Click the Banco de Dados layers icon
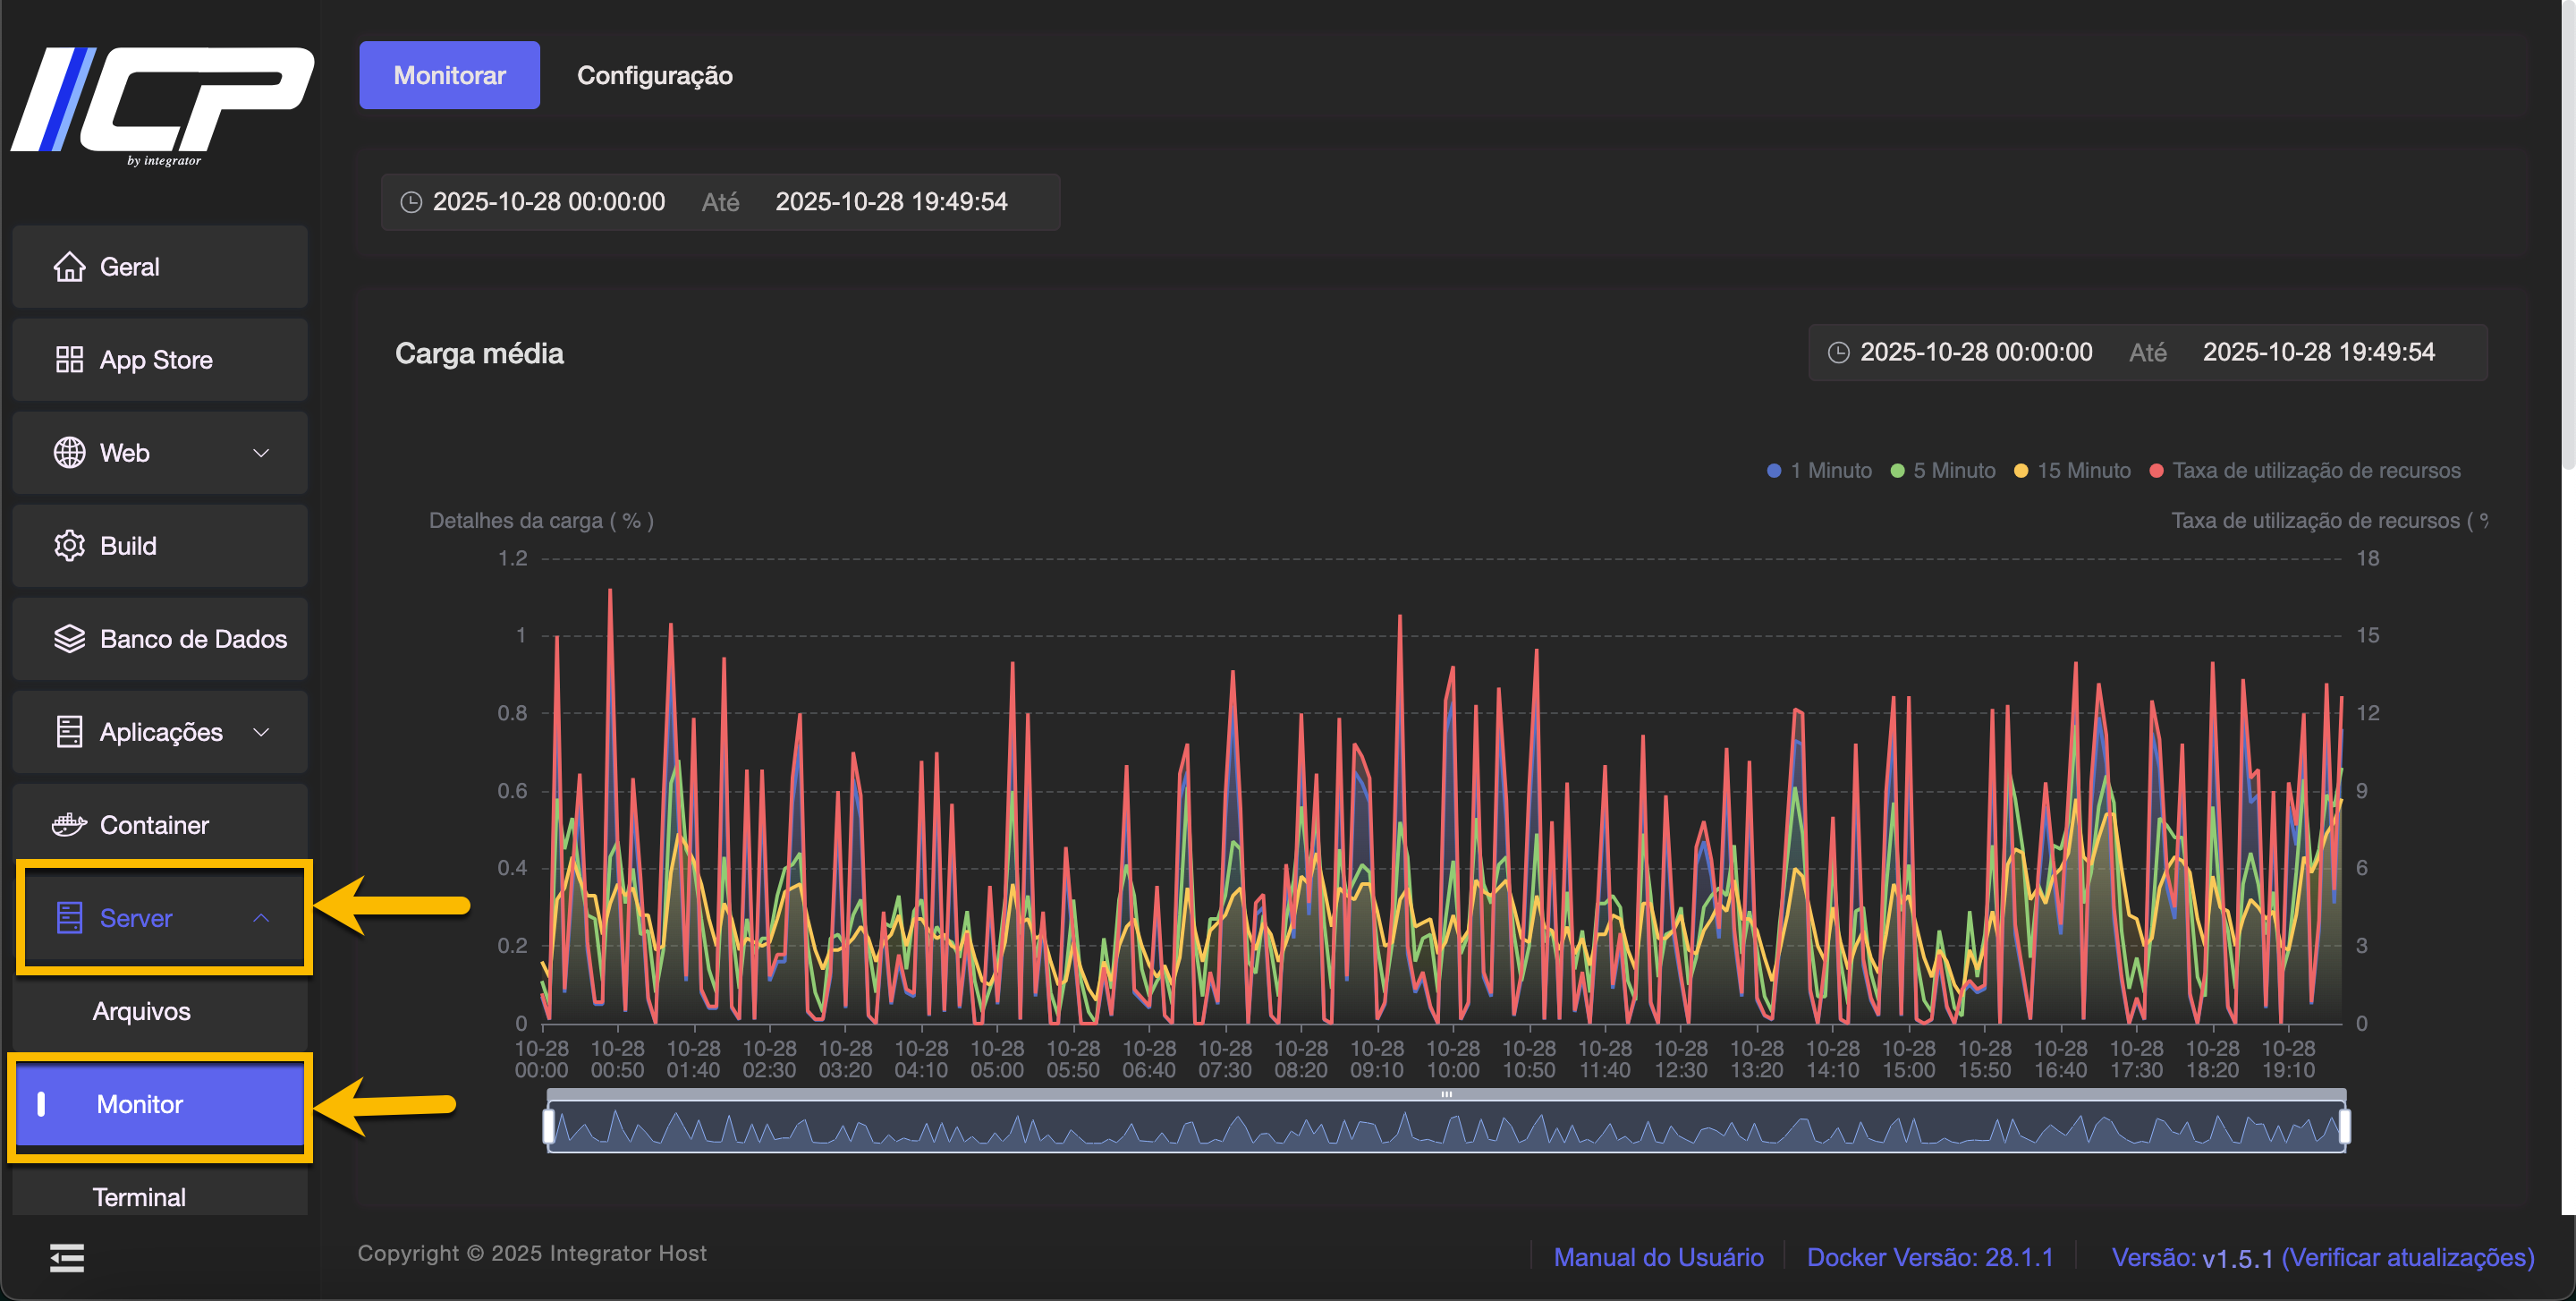Viewport: 2576px width, 1301px height. tap(69, 639)
